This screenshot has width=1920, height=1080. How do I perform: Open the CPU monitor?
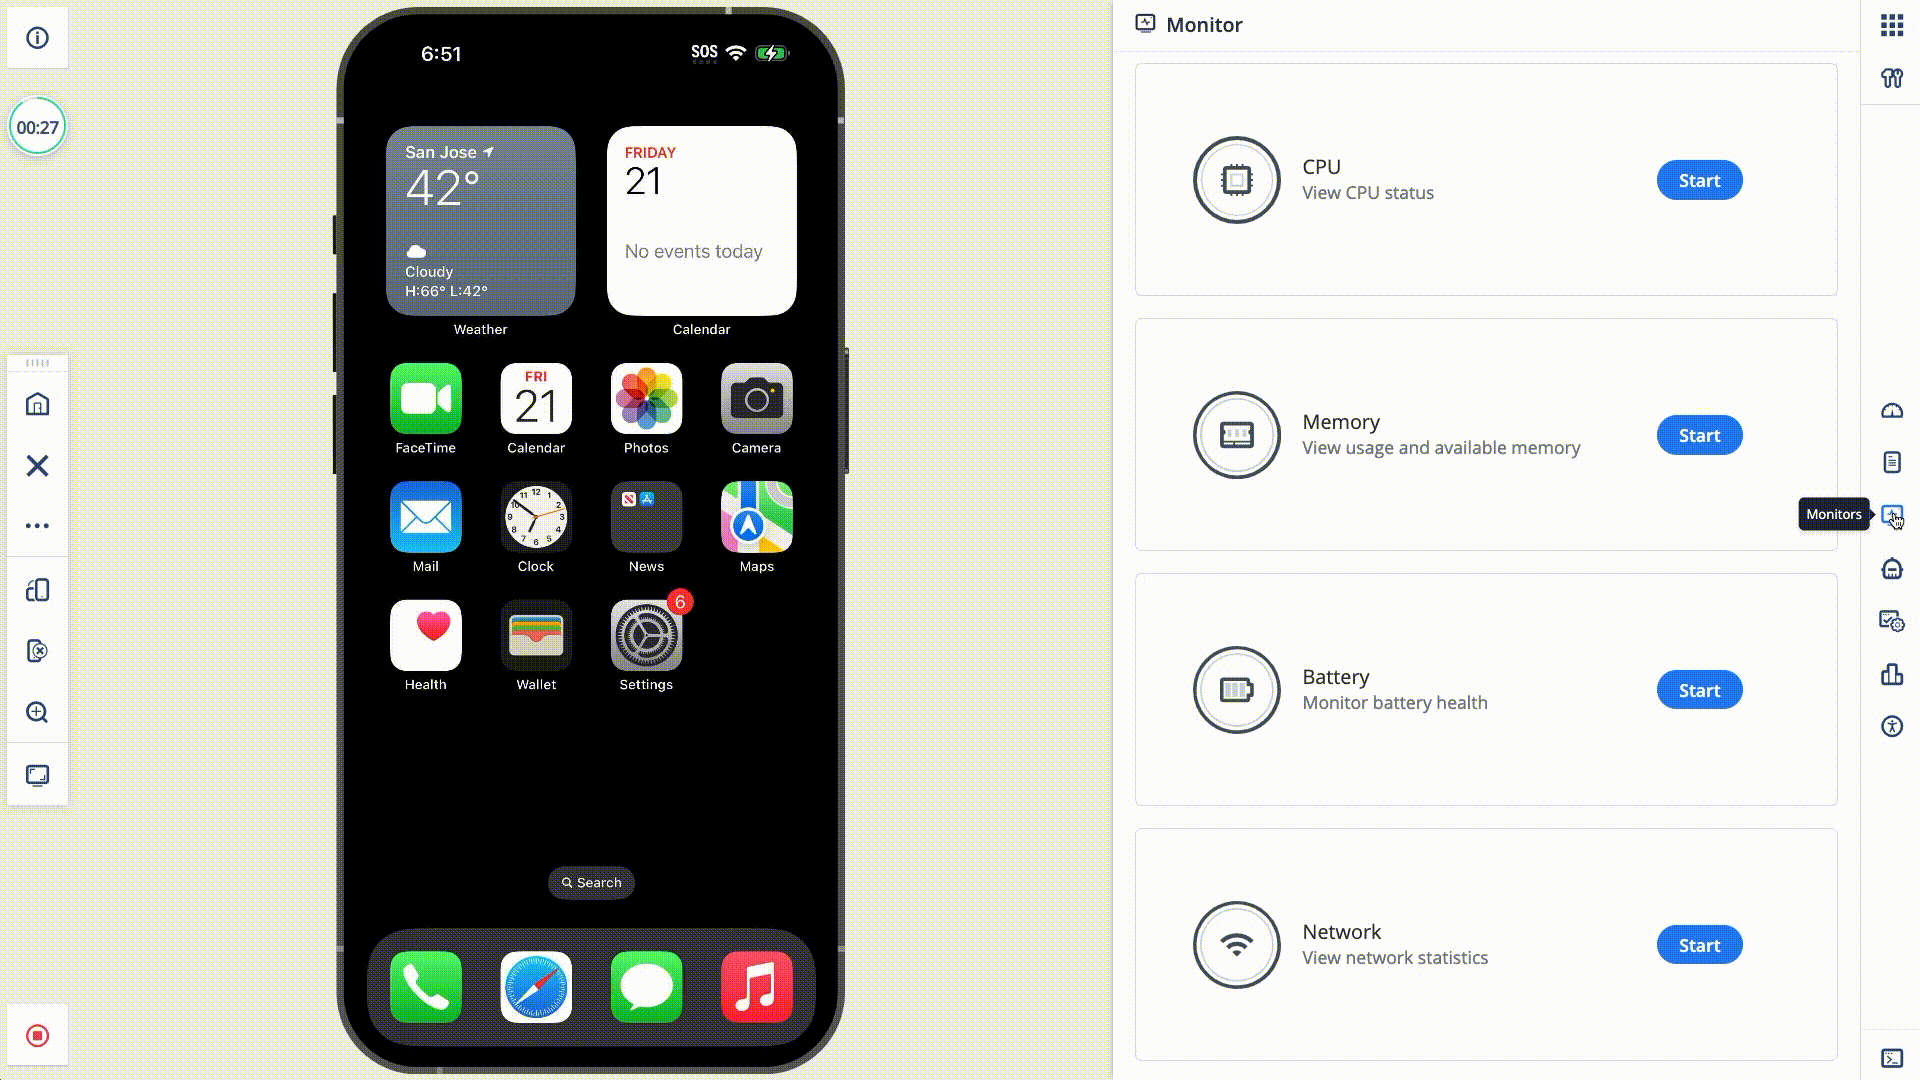(1698, 179)
